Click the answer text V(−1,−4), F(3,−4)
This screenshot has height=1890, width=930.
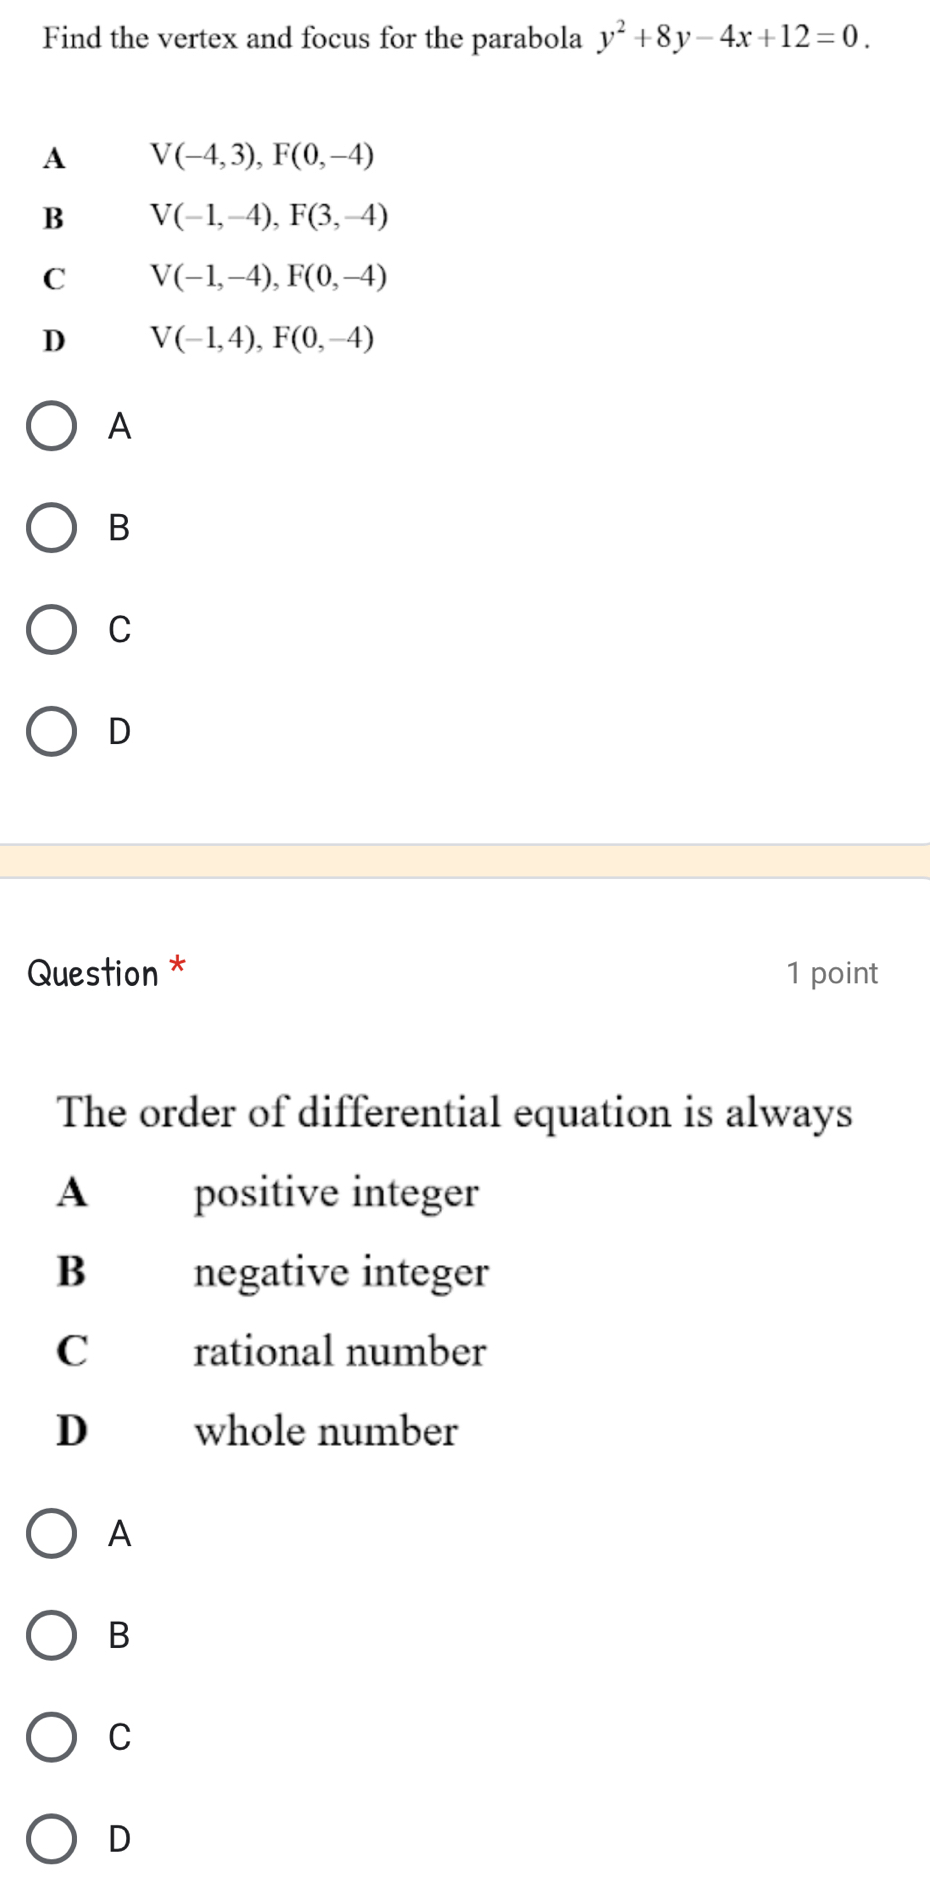pos(269,216)
